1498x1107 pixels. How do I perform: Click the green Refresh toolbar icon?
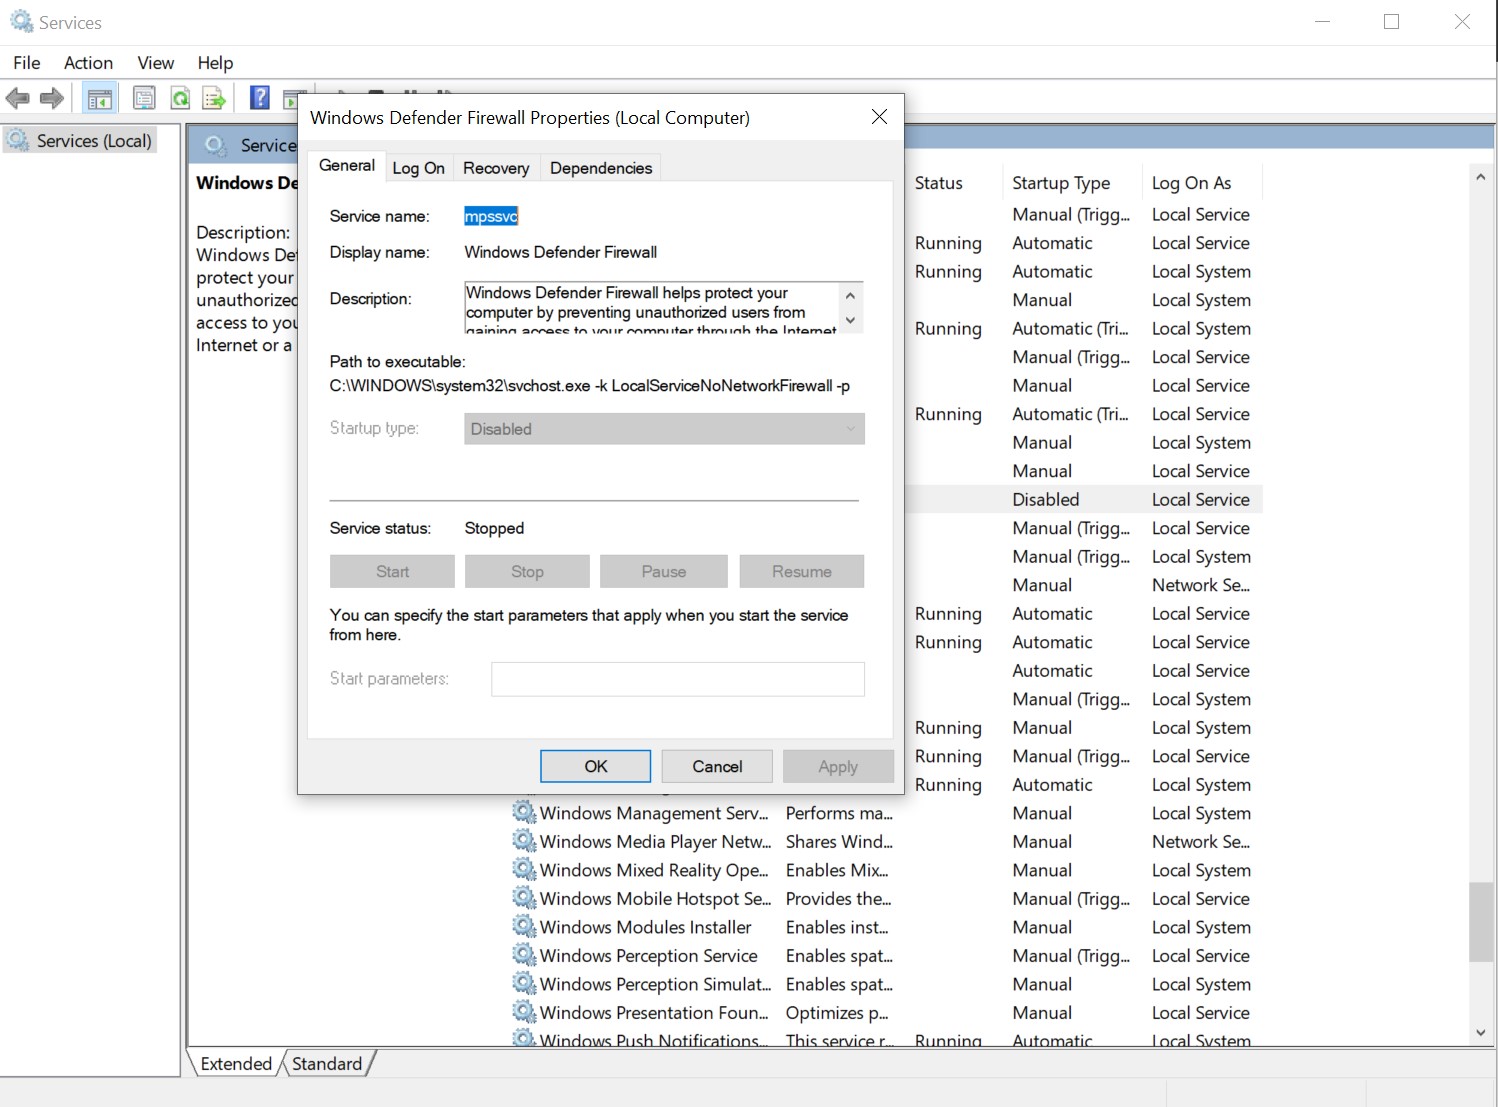[x=180, y=98]
